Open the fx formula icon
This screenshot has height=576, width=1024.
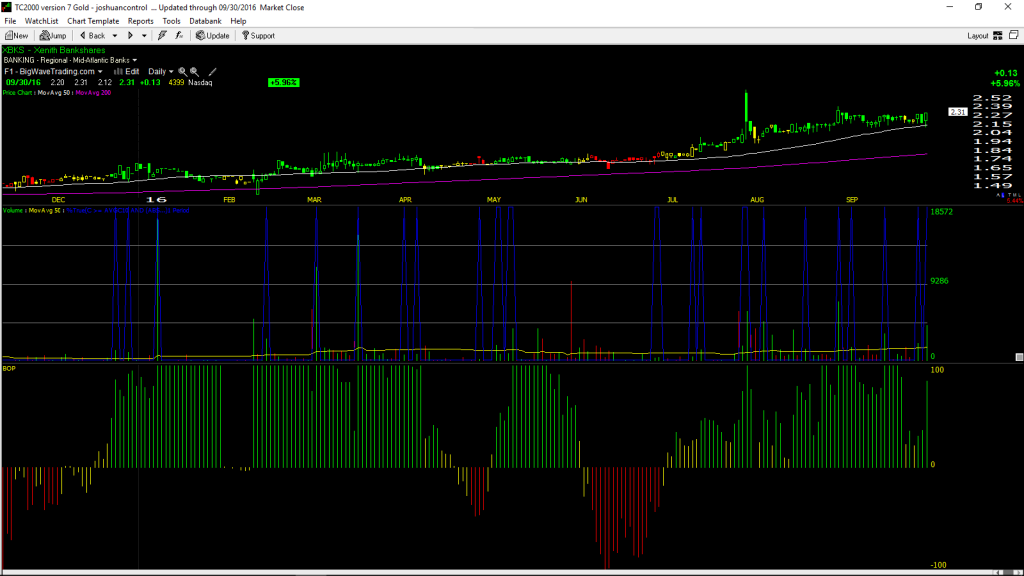(179, 36)
